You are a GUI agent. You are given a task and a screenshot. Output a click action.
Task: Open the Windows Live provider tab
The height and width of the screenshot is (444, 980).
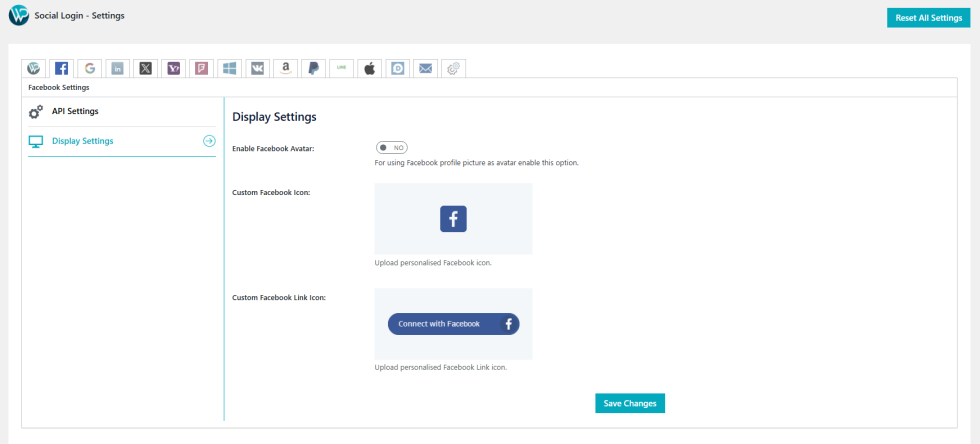[230, 68]
